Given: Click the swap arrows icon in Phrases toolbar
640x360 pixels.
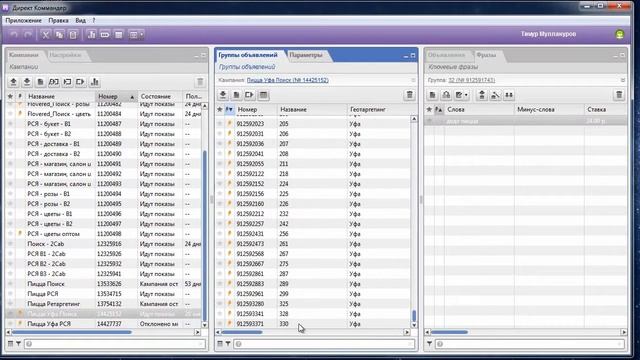Looking at the screenshot, I should pyautogui.click(x=509, y=95).
